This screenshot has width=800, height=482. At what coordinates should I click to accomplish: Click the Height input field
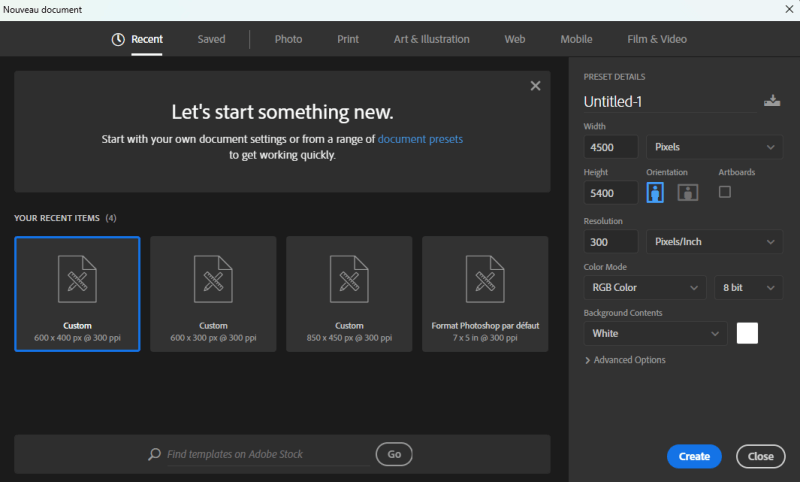click(611, 193)
